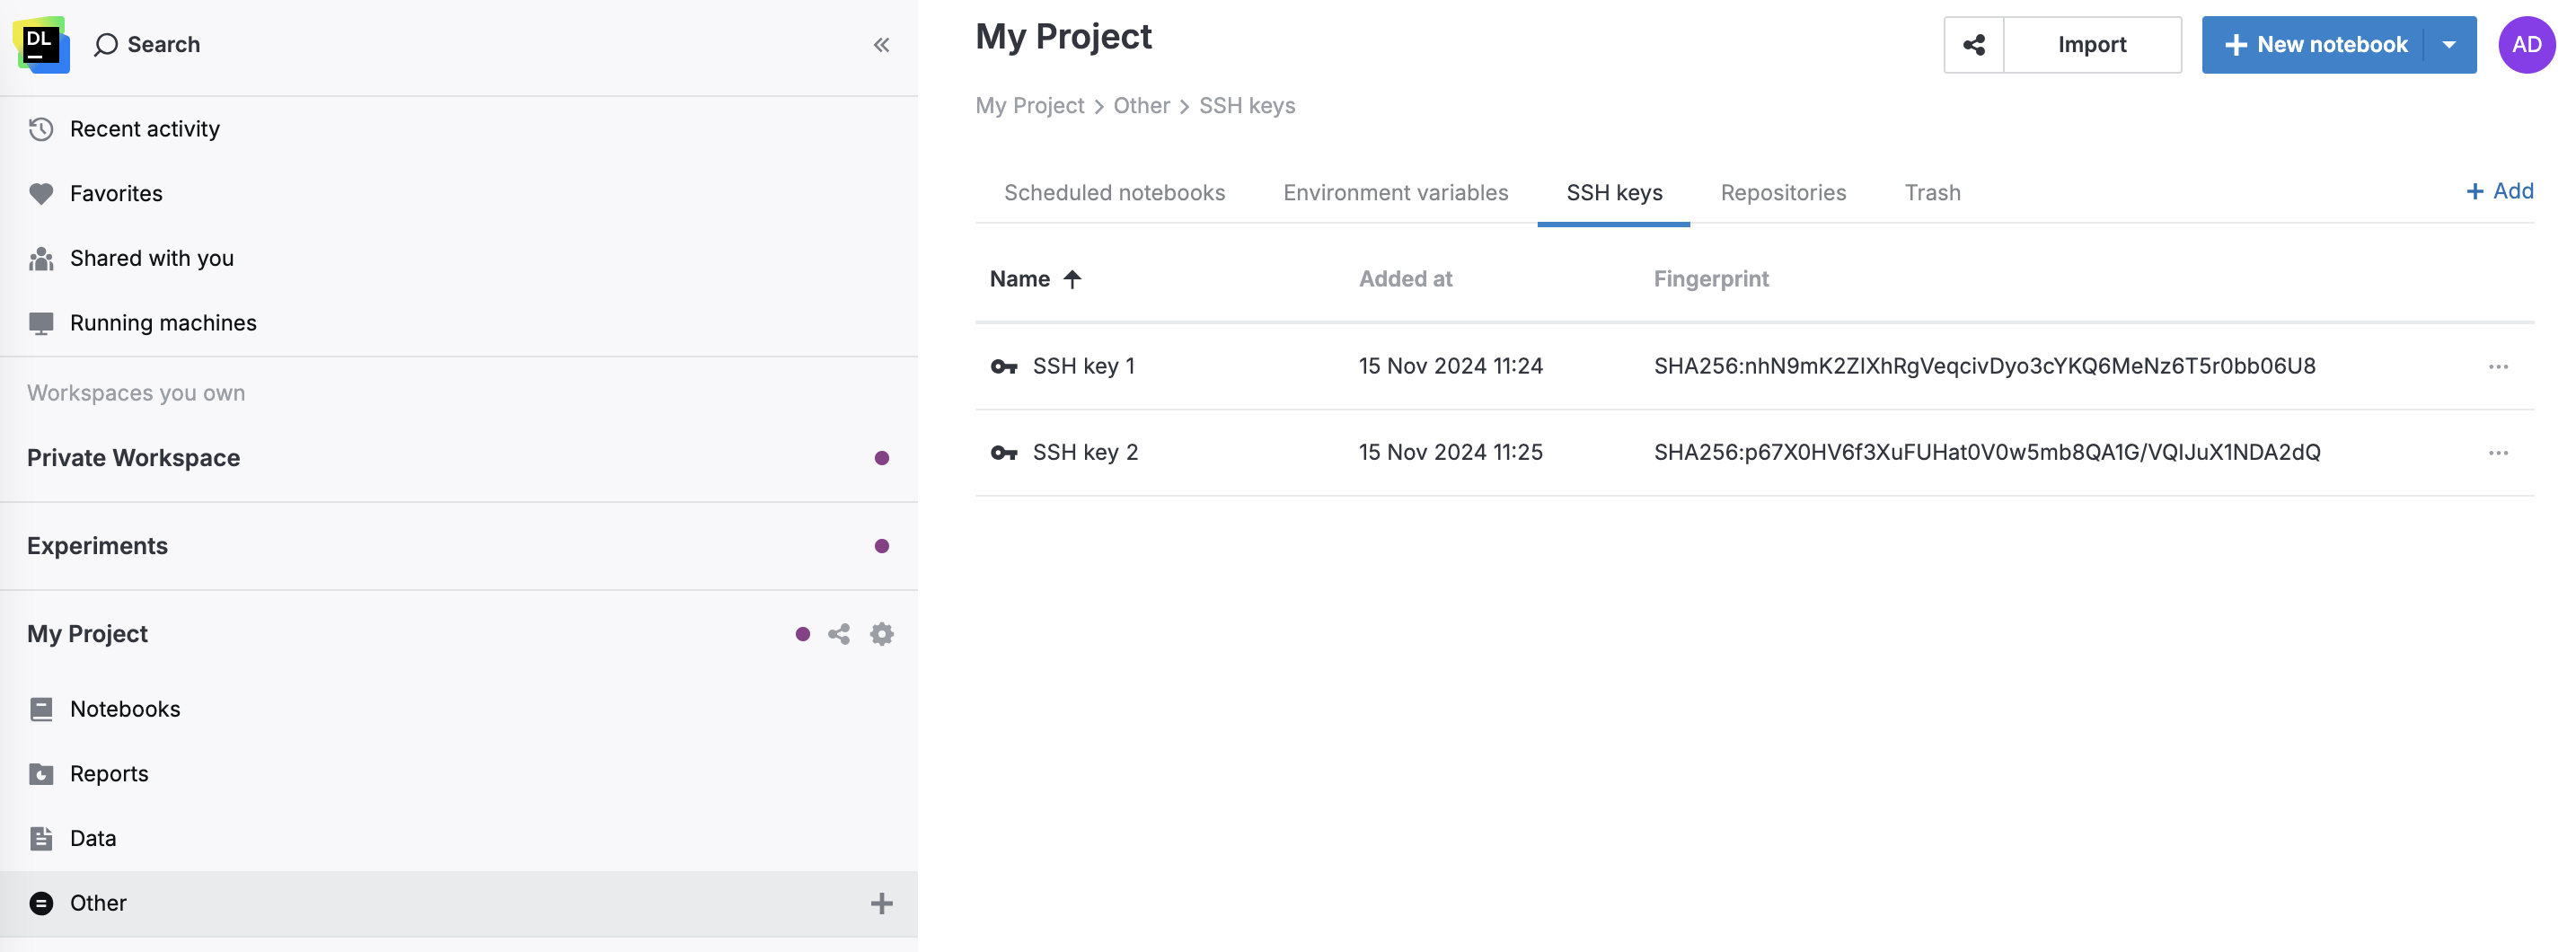Click the share icon next to Import

[x=1973, y=45]
